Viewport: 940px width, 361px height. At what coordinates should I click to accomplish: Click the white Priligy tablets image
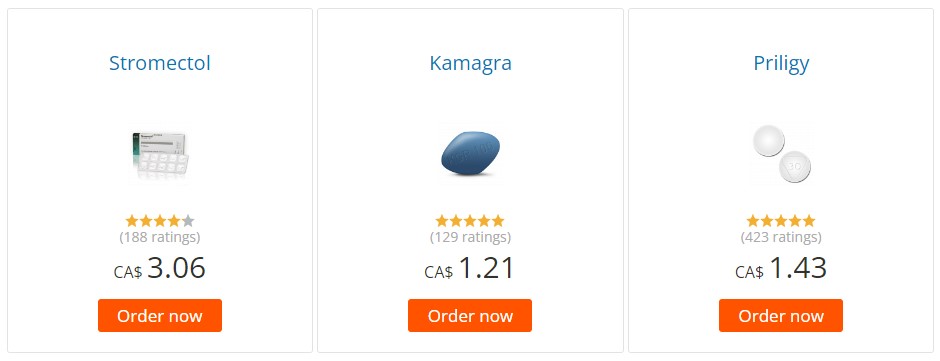point(781,154)
